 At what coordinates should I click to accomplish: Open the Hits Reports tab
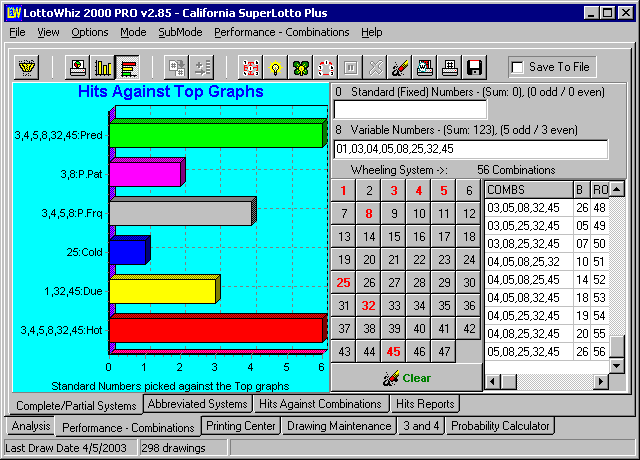[x=425, y=404]
